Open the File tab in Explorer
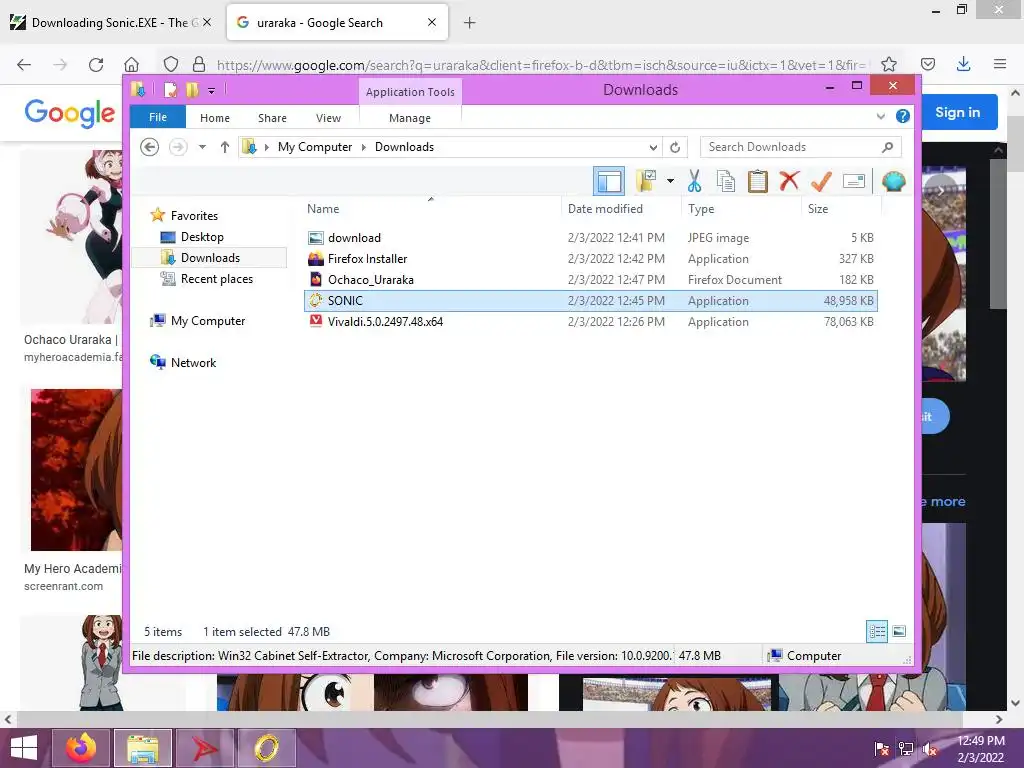 click(x=158, y=117)
